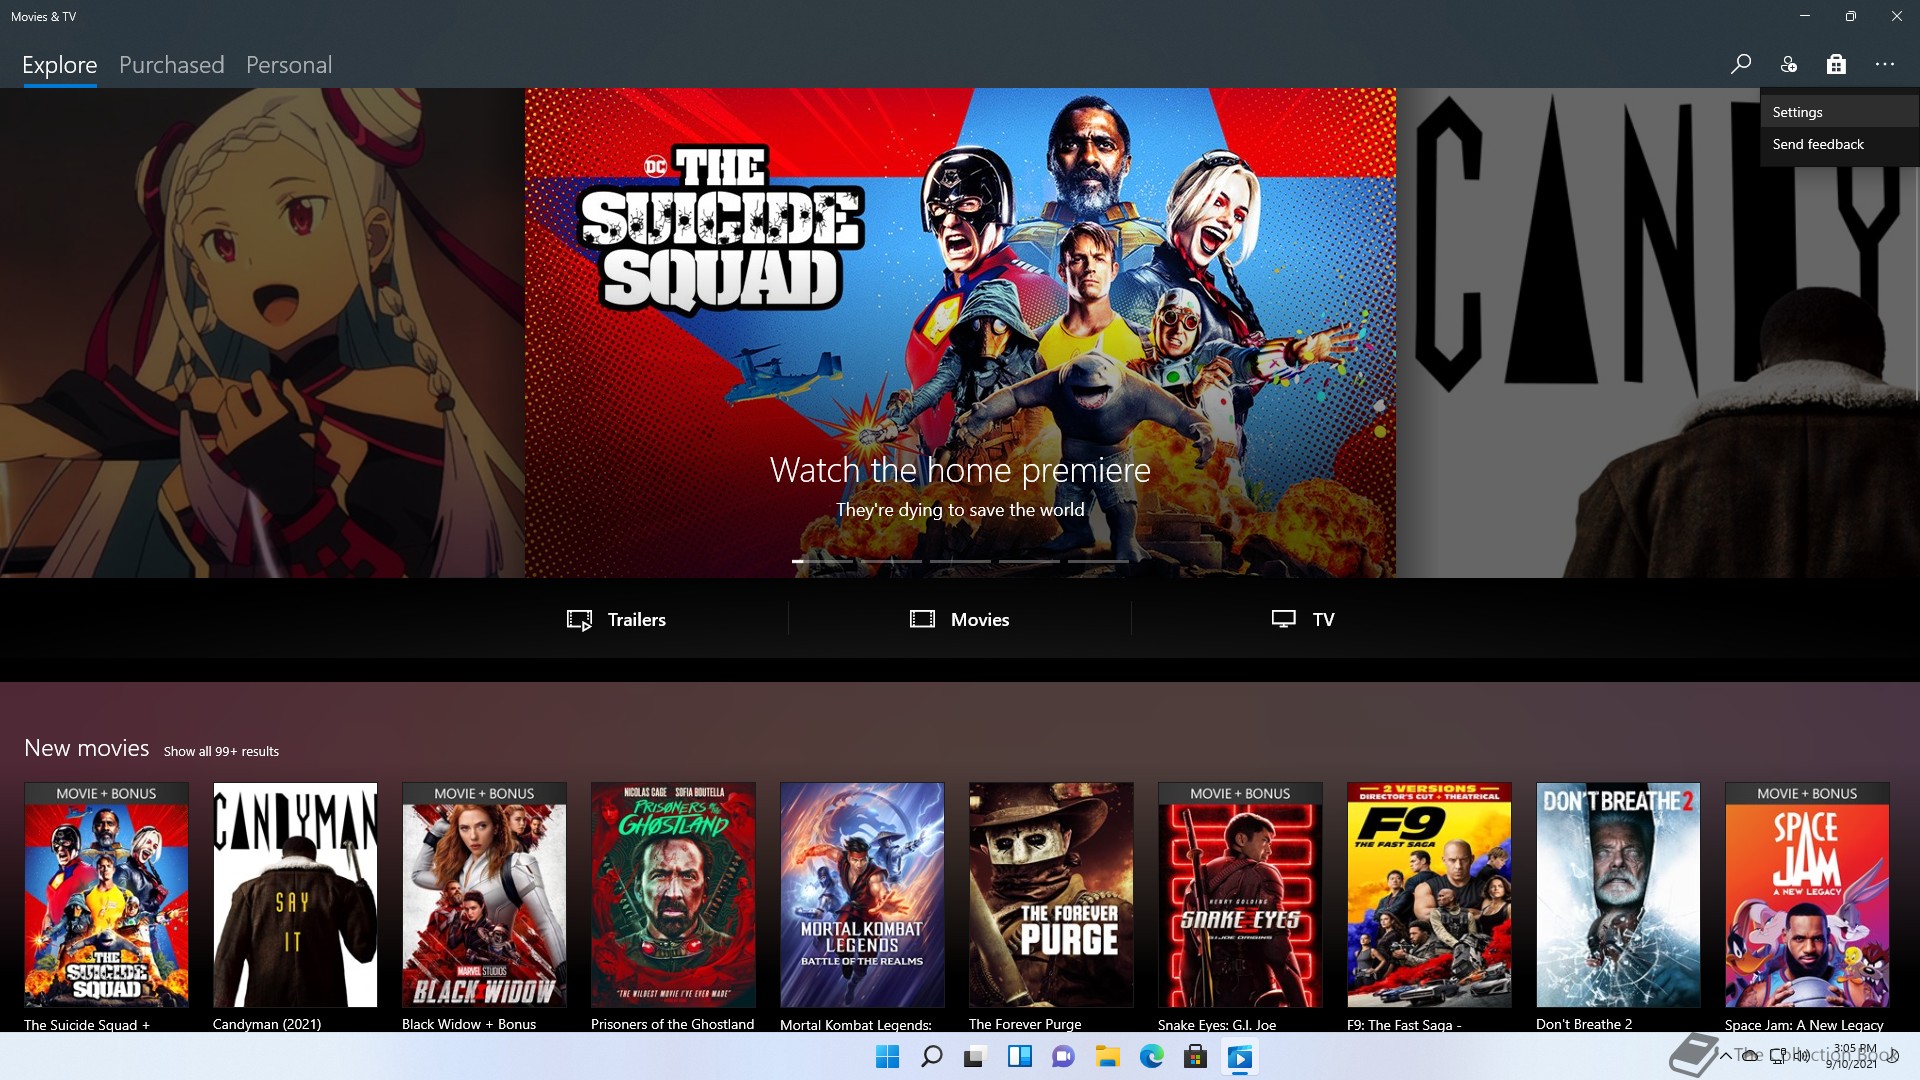Open the TV section
The width and height of the screenshot is (1920, 1080).
pos(1303,620)
